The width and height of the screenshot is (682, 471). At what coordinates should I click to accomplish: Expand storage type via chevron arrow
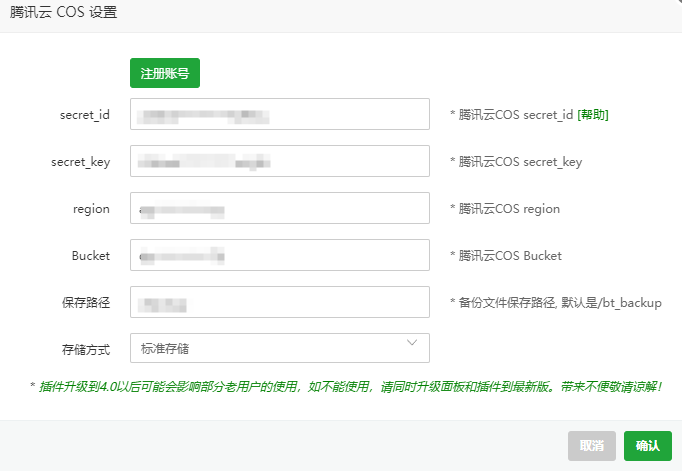click(x=412, y=344)
